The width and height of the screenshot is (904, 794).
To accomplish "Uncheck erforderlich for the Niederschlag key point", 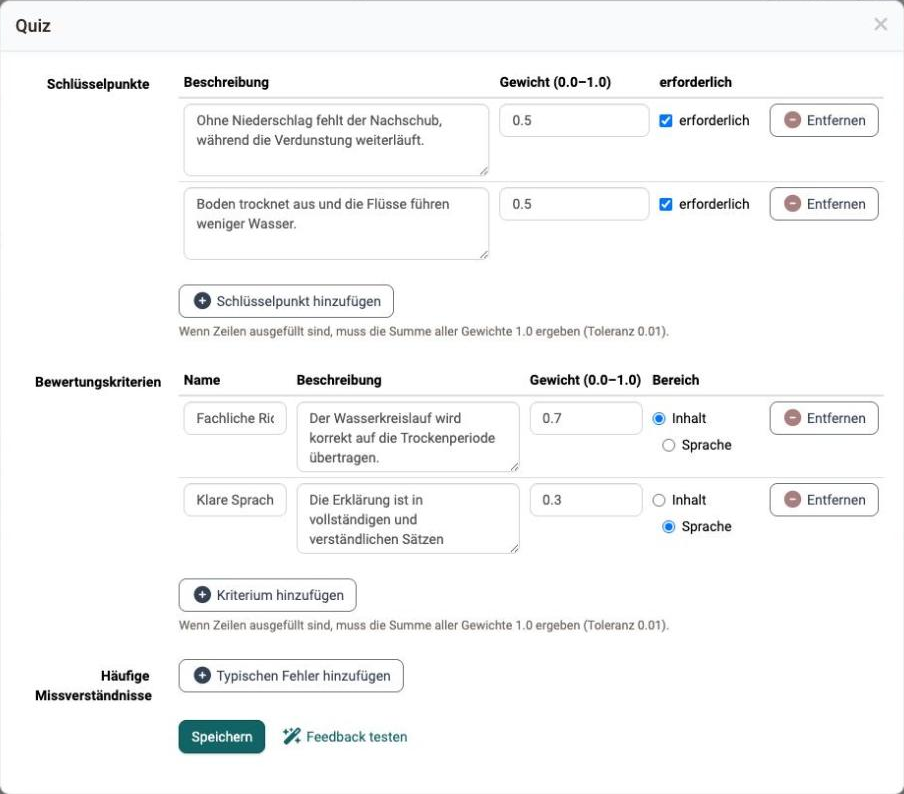I will 665,121.
